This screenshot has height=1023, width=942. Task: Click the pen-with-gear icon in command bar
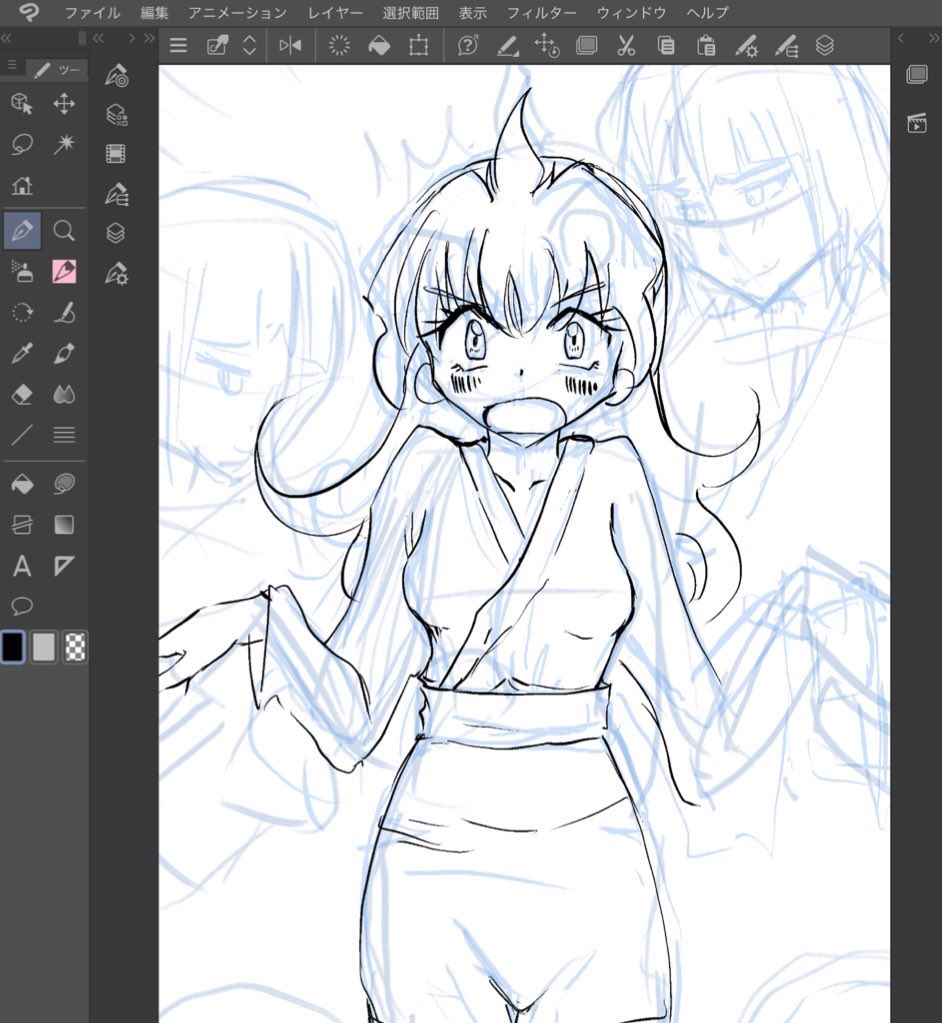point(746,46)
